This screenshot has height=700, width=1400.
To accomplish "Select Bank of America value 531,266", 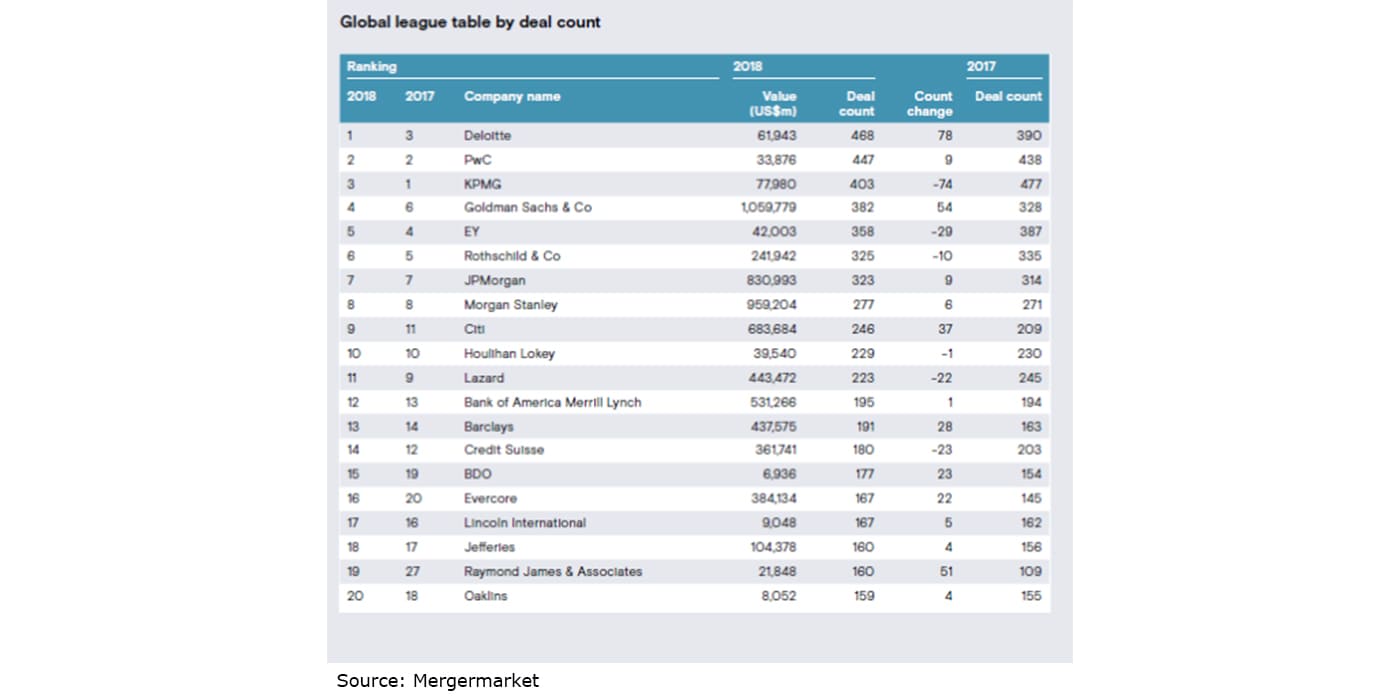I will pyautogui.click(x=772, y=402).
